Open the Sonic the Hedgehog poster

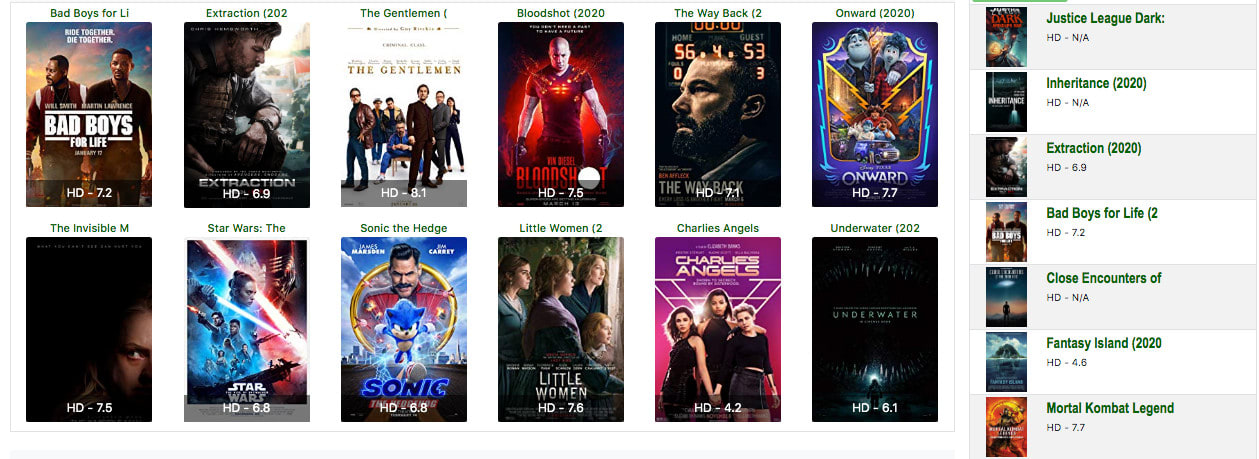click(x=404, y=329)
